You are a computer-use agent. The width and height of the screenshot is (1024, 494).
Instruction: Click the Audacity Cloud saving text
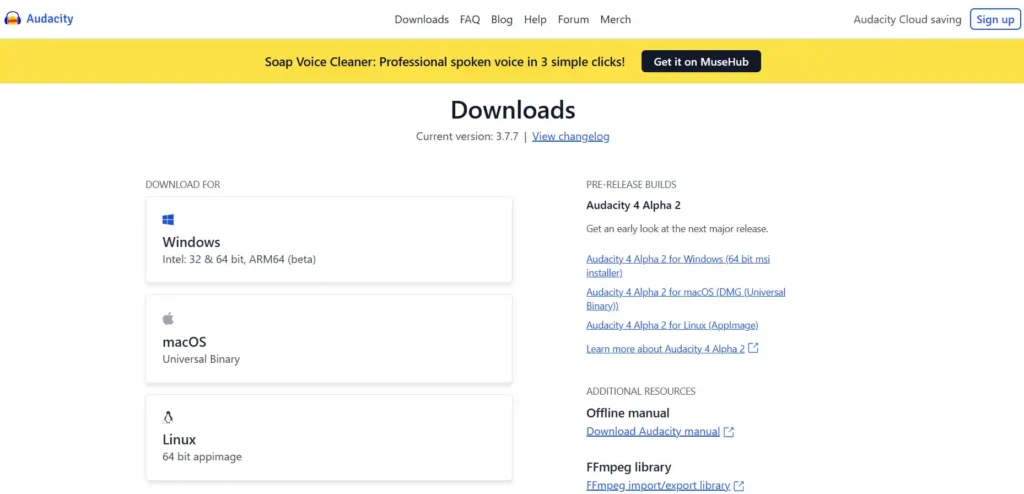pos(907,19)
